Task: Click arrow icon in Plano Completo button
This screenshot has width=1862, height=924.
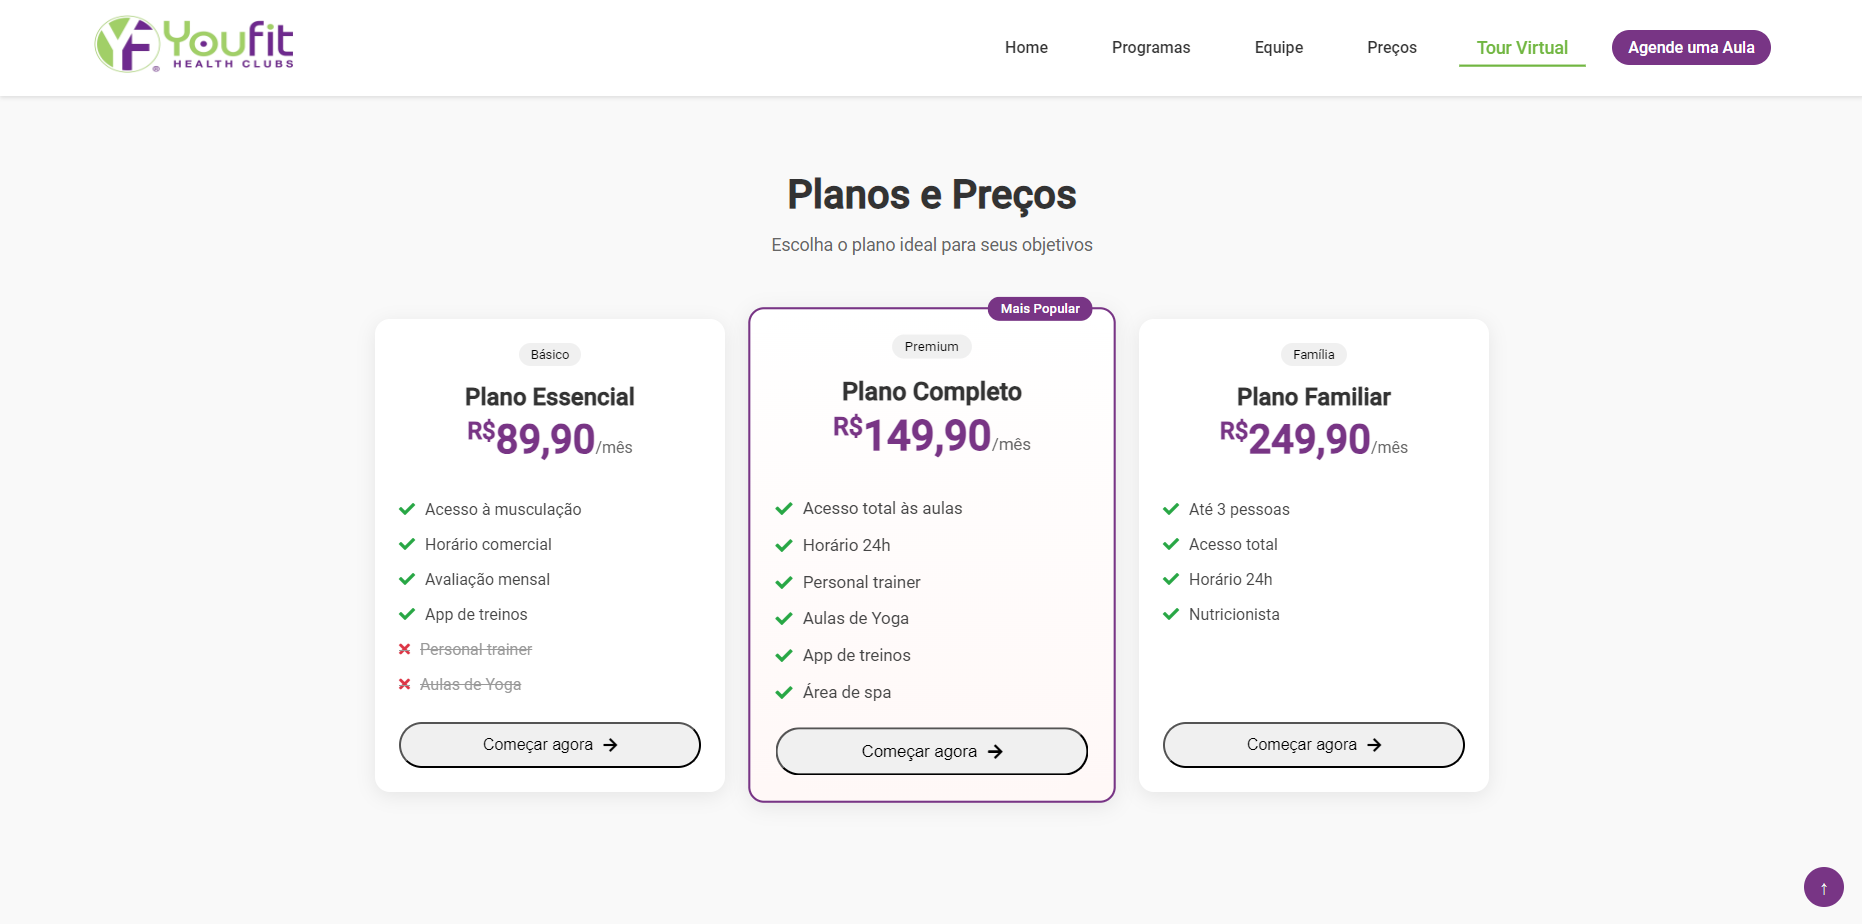Action: pyautogui.click(x=995, y=752)
